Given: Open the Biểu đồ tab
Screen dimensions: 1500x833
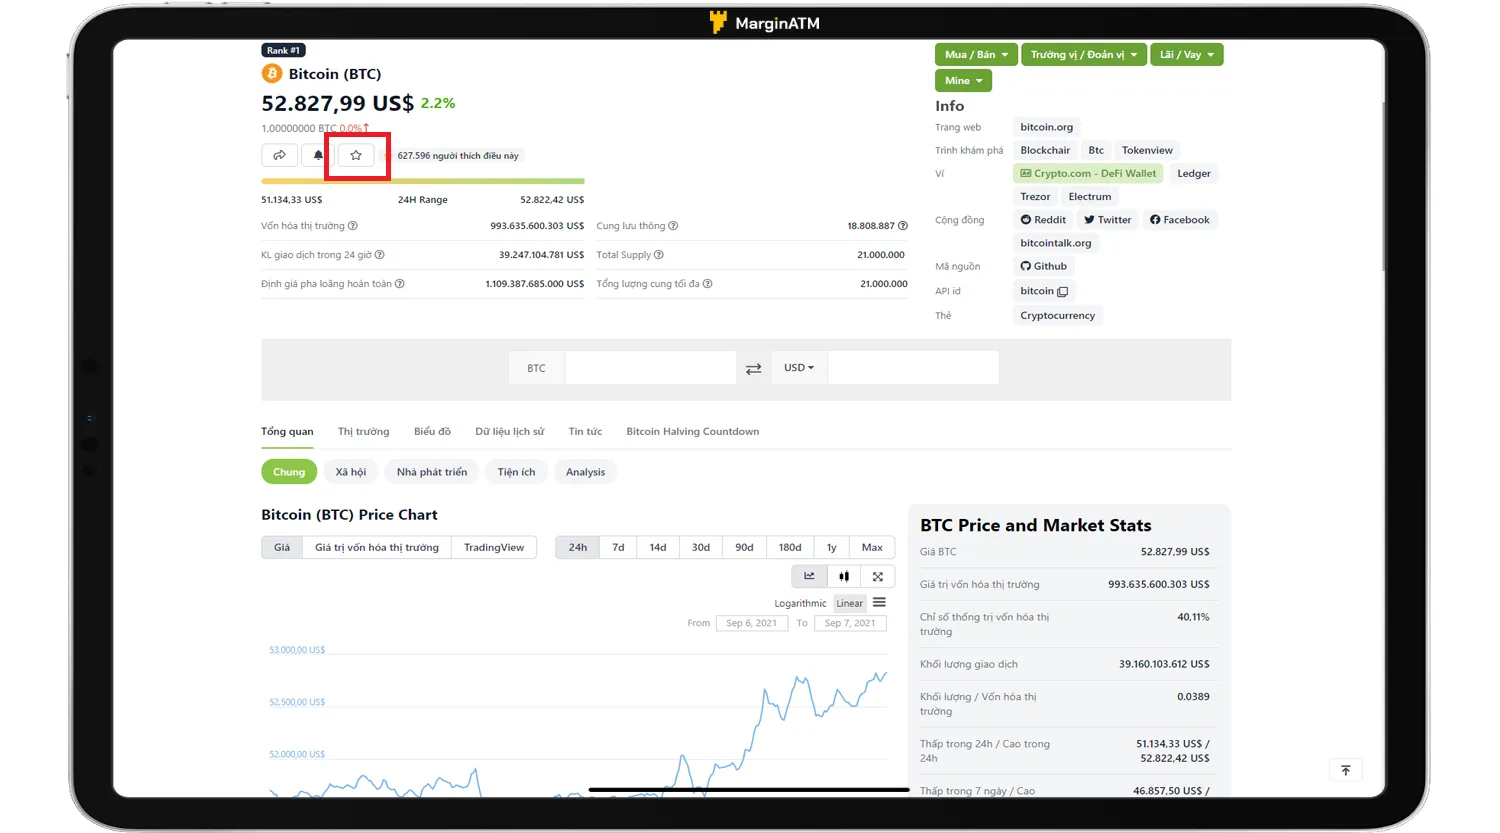Looking at the screenshot, I should [x=432, y=432].
